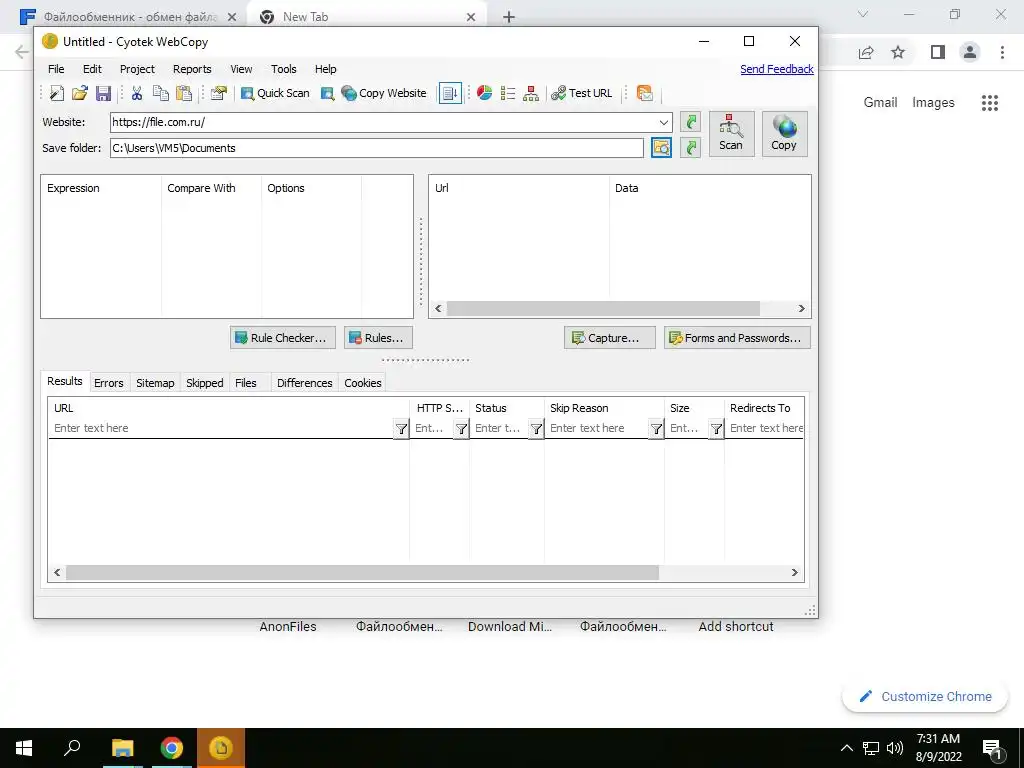1024x768 pixels.
Task: Click the scan icon next to Copy Website
Action: pos(327,93)
